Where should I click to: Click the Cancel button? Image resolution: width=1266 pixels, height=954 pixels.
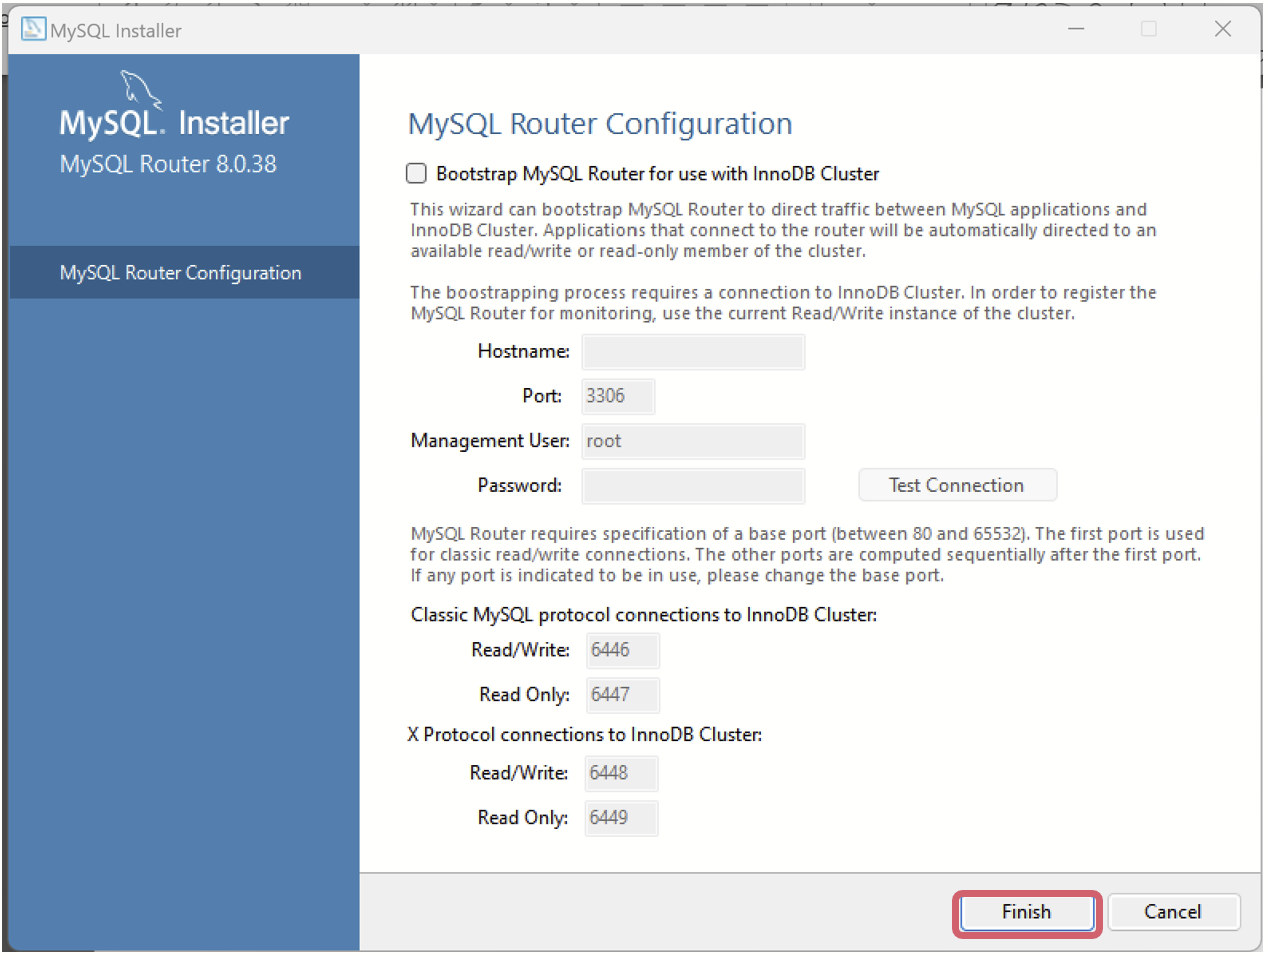[x=1173, y=912]
